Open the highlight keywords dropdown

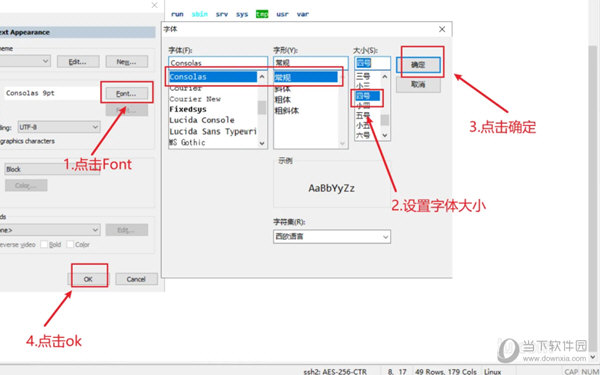[x=50, y=230]
